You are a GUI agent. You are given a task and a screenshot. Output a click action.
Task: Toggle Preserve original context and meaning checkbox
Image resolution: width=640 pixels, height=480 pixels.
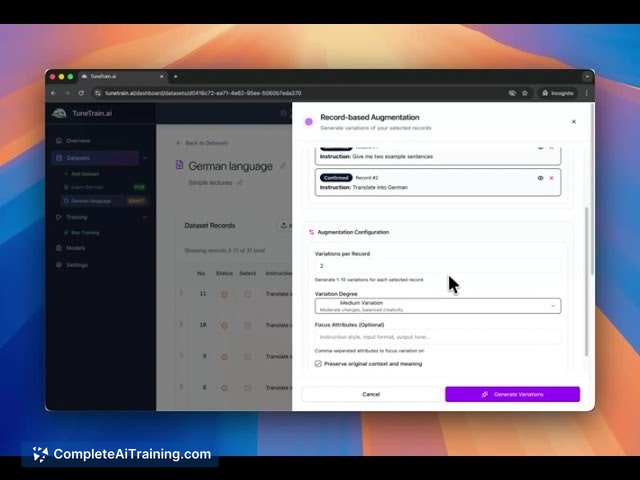(x=318, y=364)
